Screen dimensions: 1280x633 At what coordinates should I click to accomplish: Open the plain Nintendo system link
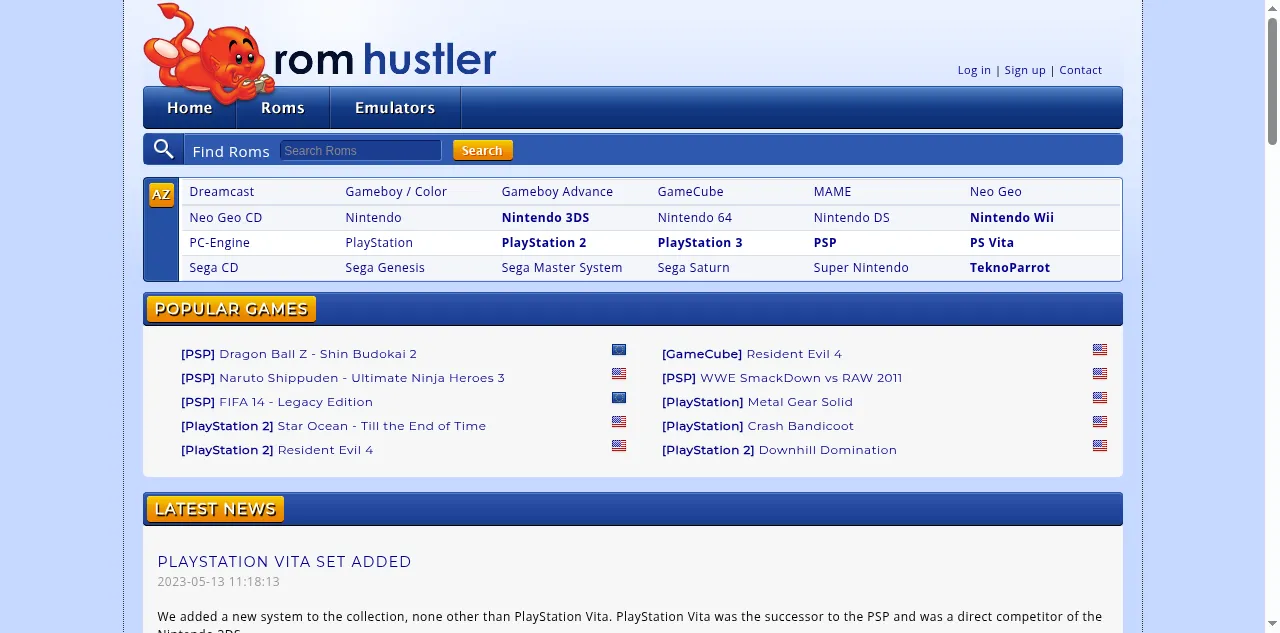coord(373,218)
